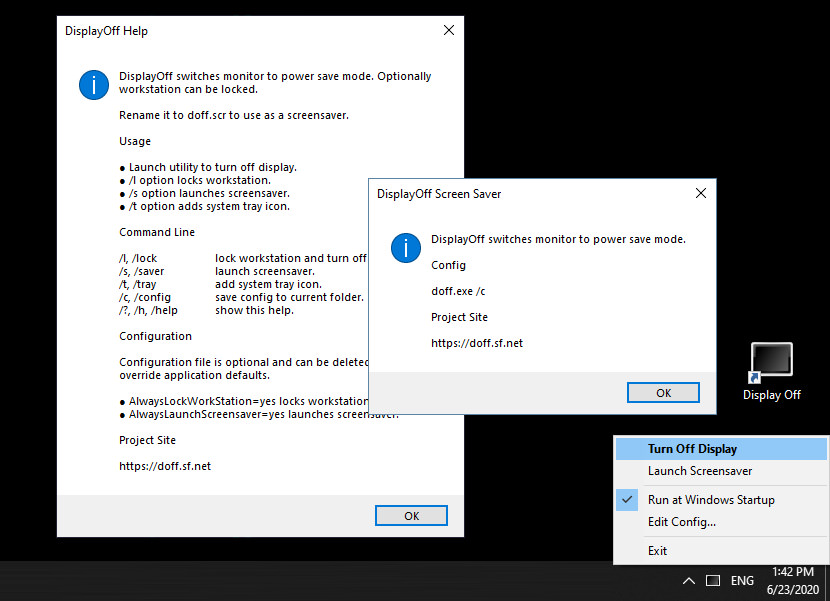Close the DisplayOff Screen Saver dialog
Screen dimensions: 830x601
coord(700,193)
